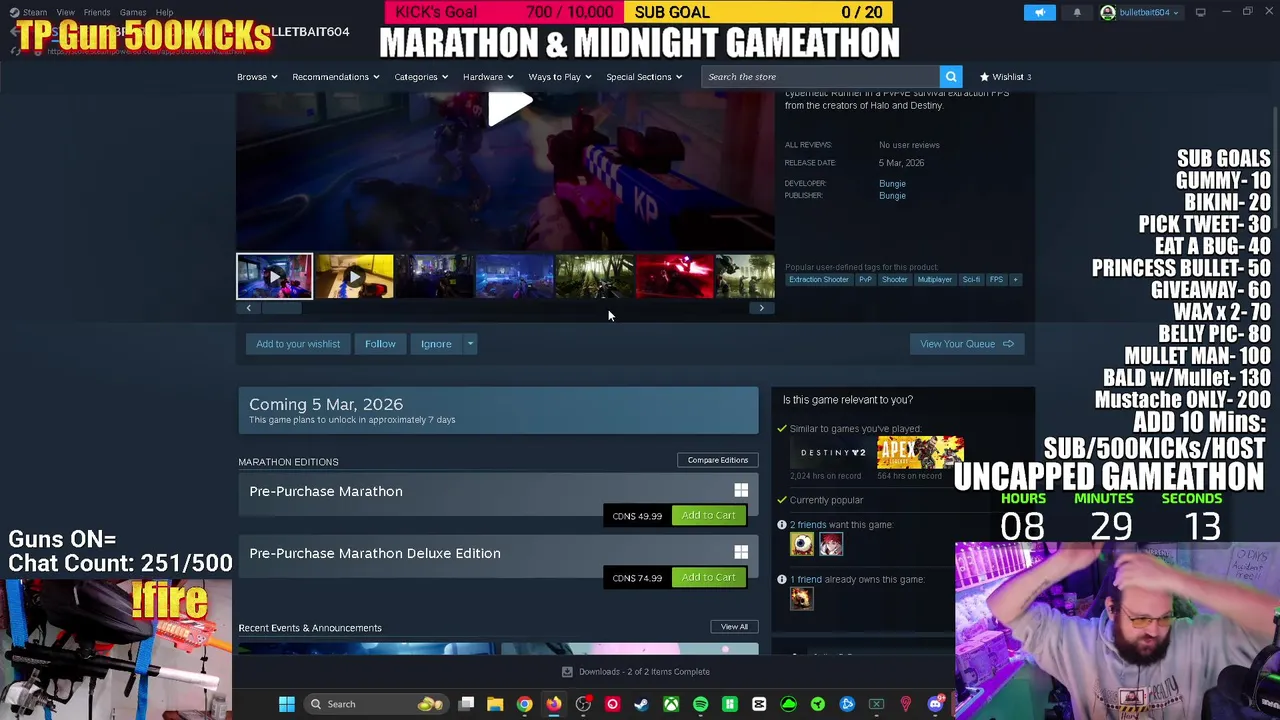1280x720 pixels.
Task: Open Spotify from the taskbar
Action: click(x=700, y=704)
